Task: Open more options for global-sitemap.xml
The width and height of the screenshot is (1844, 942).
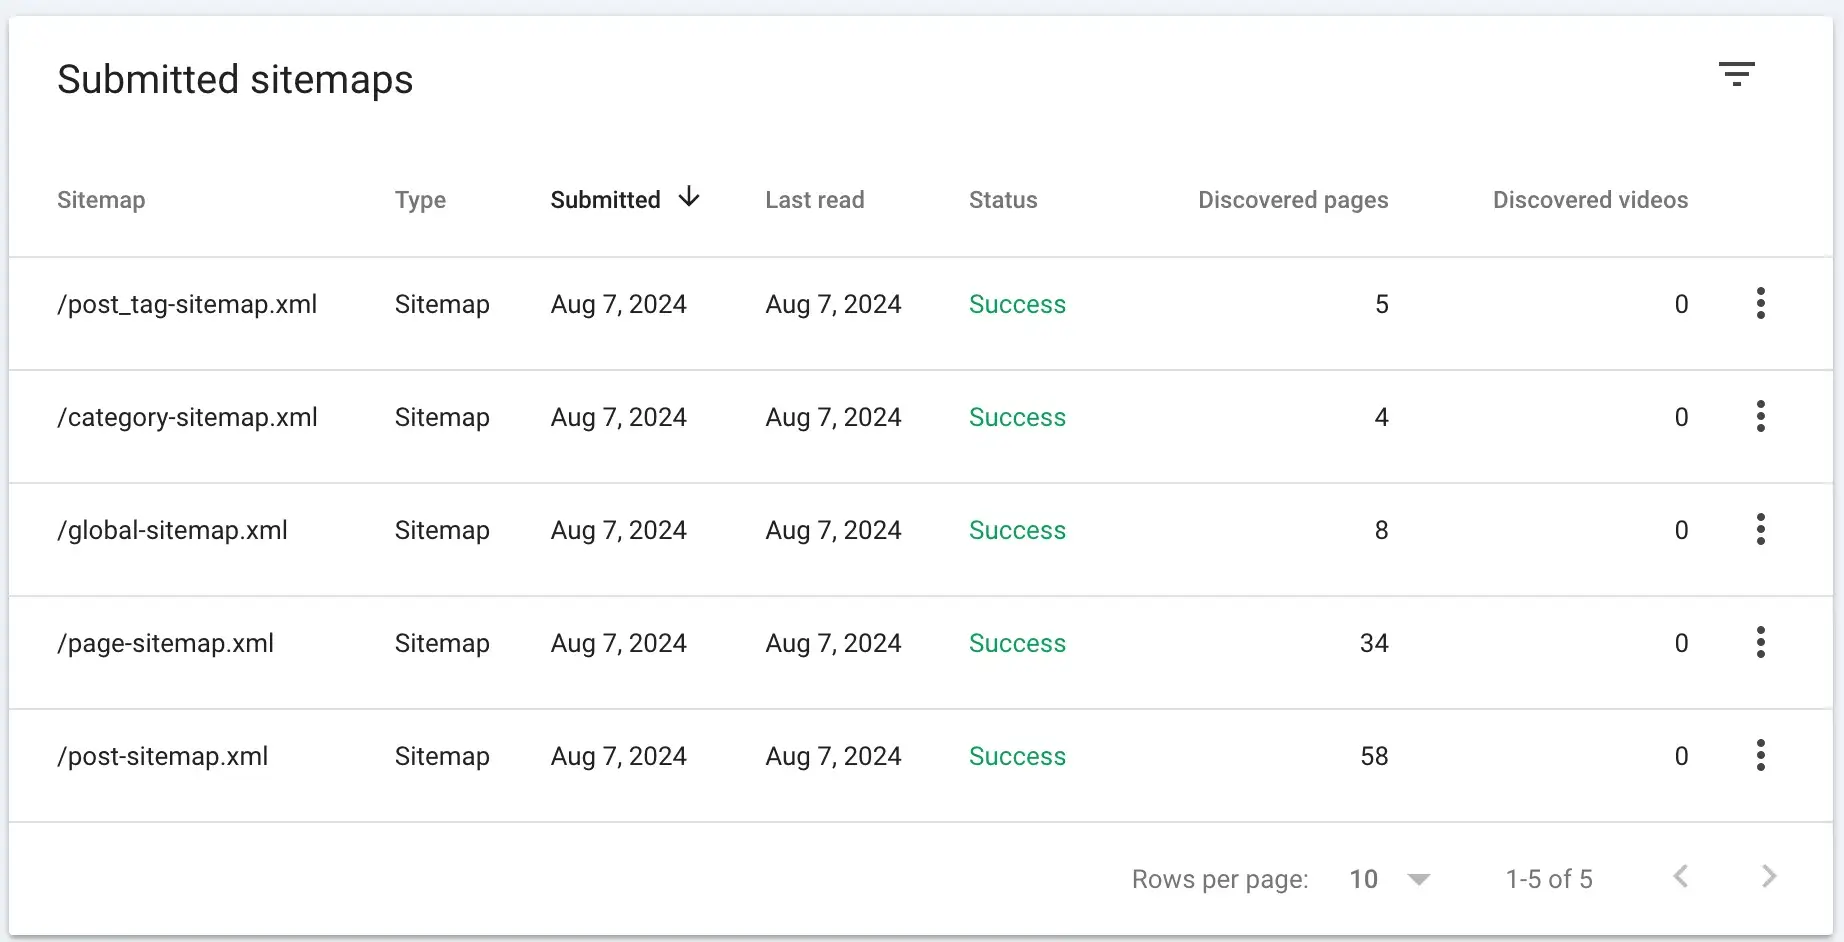Action: (x=1760, y=529)
